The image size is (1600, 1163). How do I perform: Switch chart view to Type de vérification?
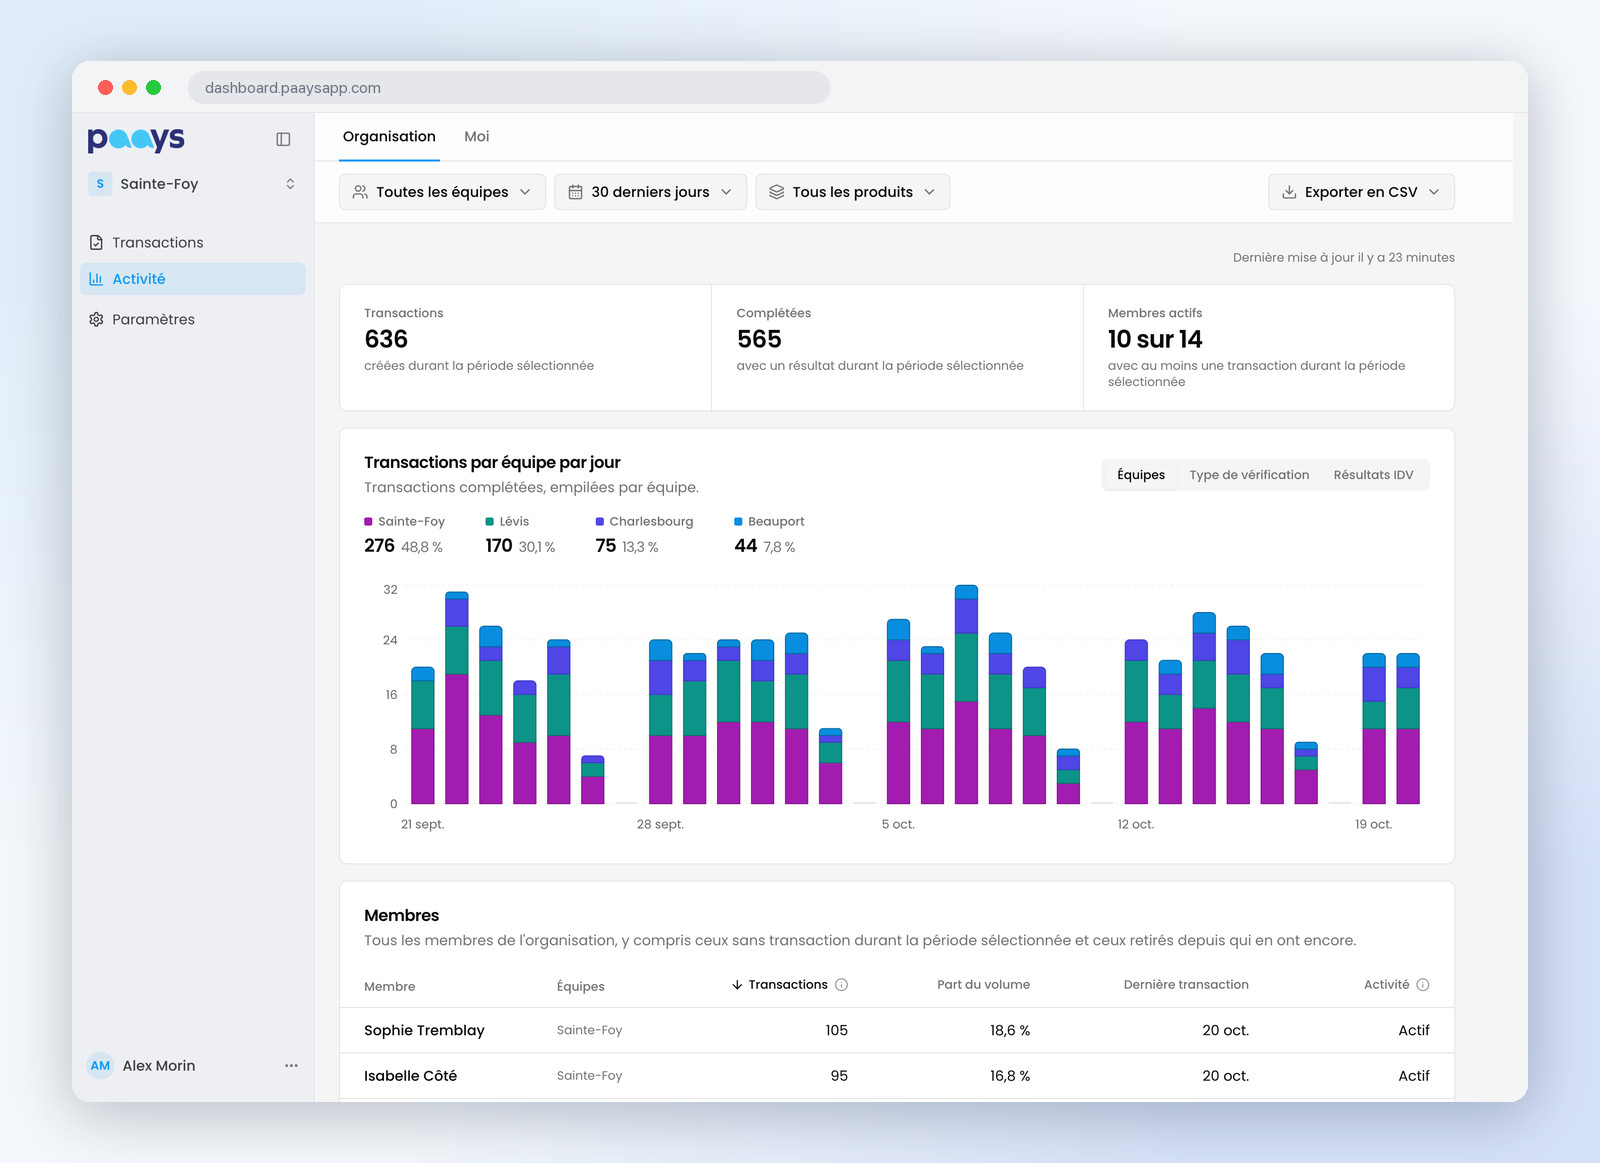coord(1249,475)
